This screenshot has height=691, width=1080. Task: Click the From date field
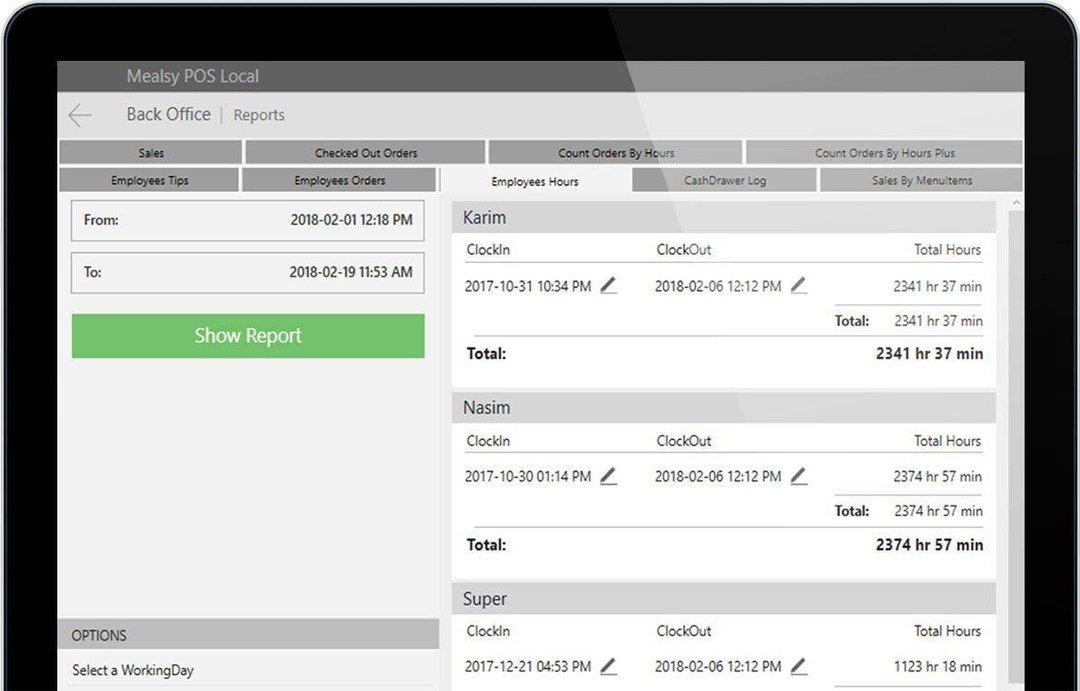pyautogui.click(x=248, y=220)
